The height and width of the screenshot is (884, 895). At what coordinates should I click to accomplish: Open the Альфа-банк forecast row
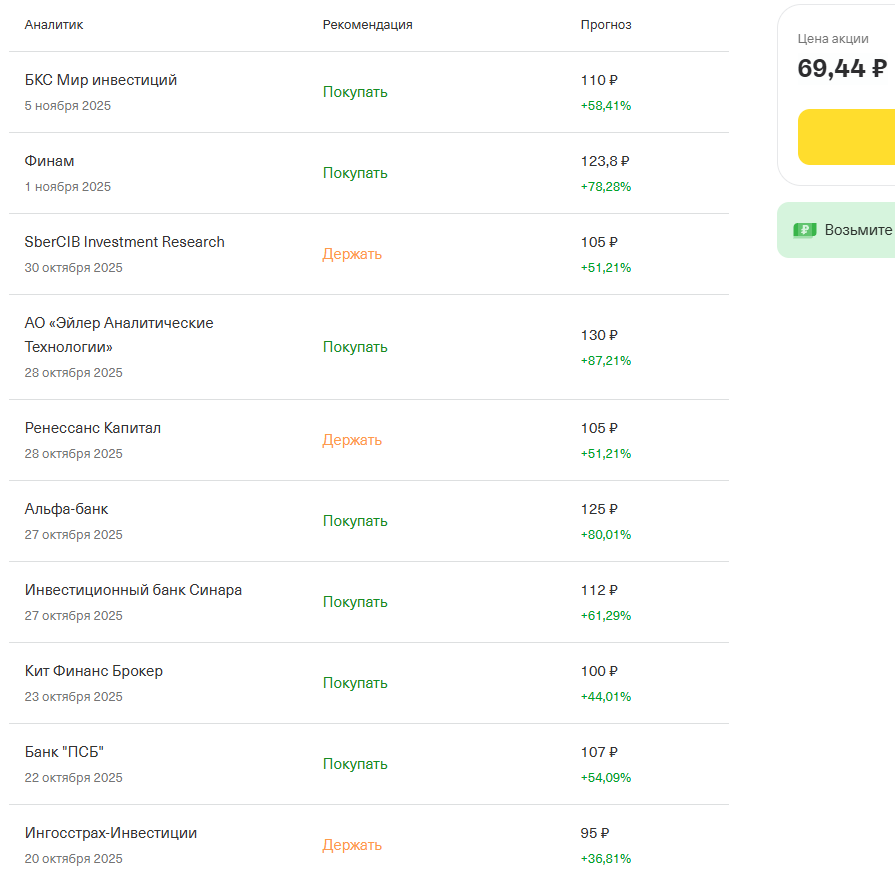[67, 509]
